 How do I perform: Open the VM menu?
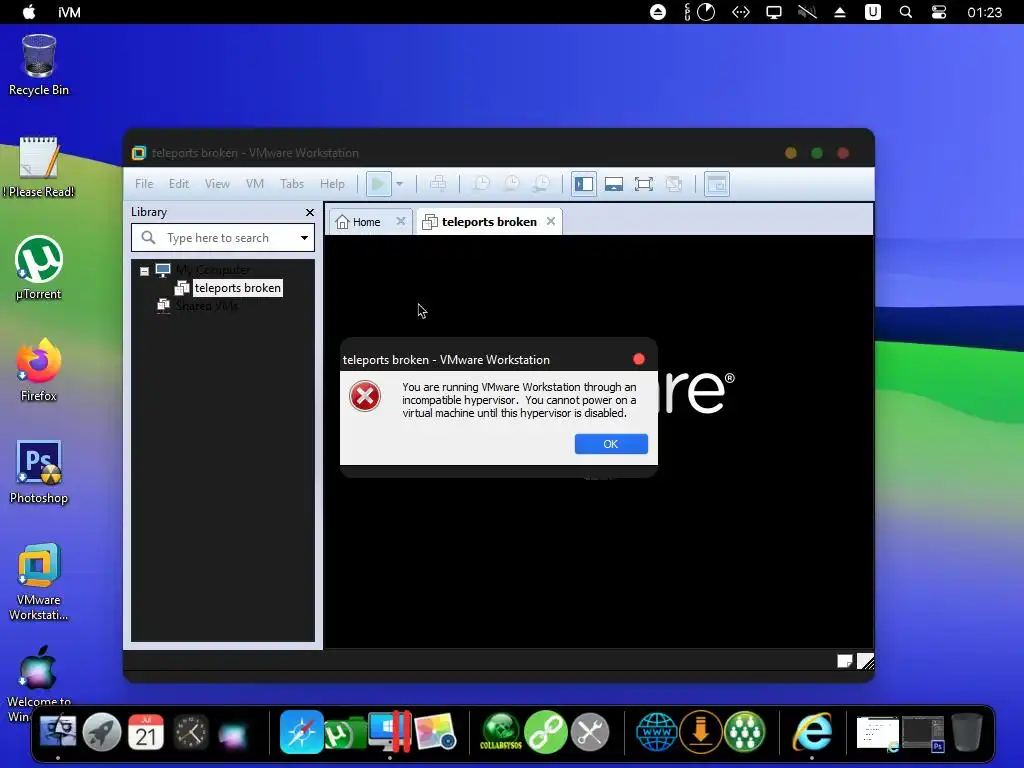coord(255,184)
